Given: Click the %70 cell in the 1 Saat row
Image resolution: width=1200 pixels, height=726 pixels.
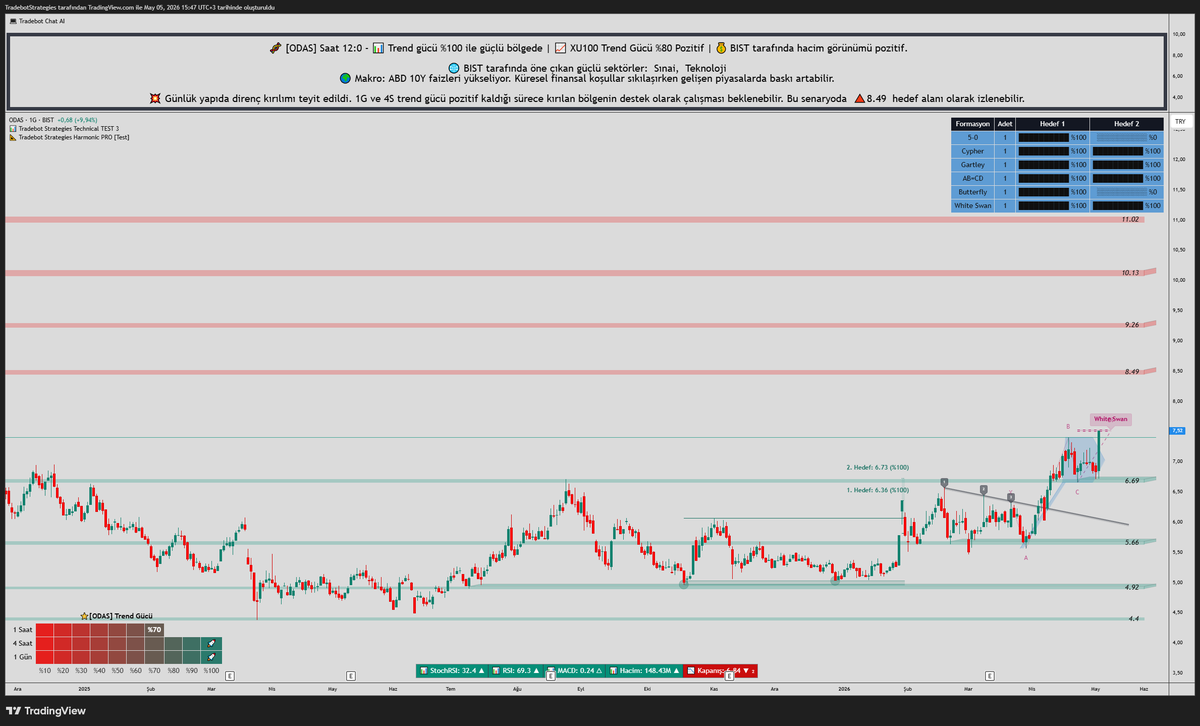Looking at the screenshot, I should coord(154,629).
